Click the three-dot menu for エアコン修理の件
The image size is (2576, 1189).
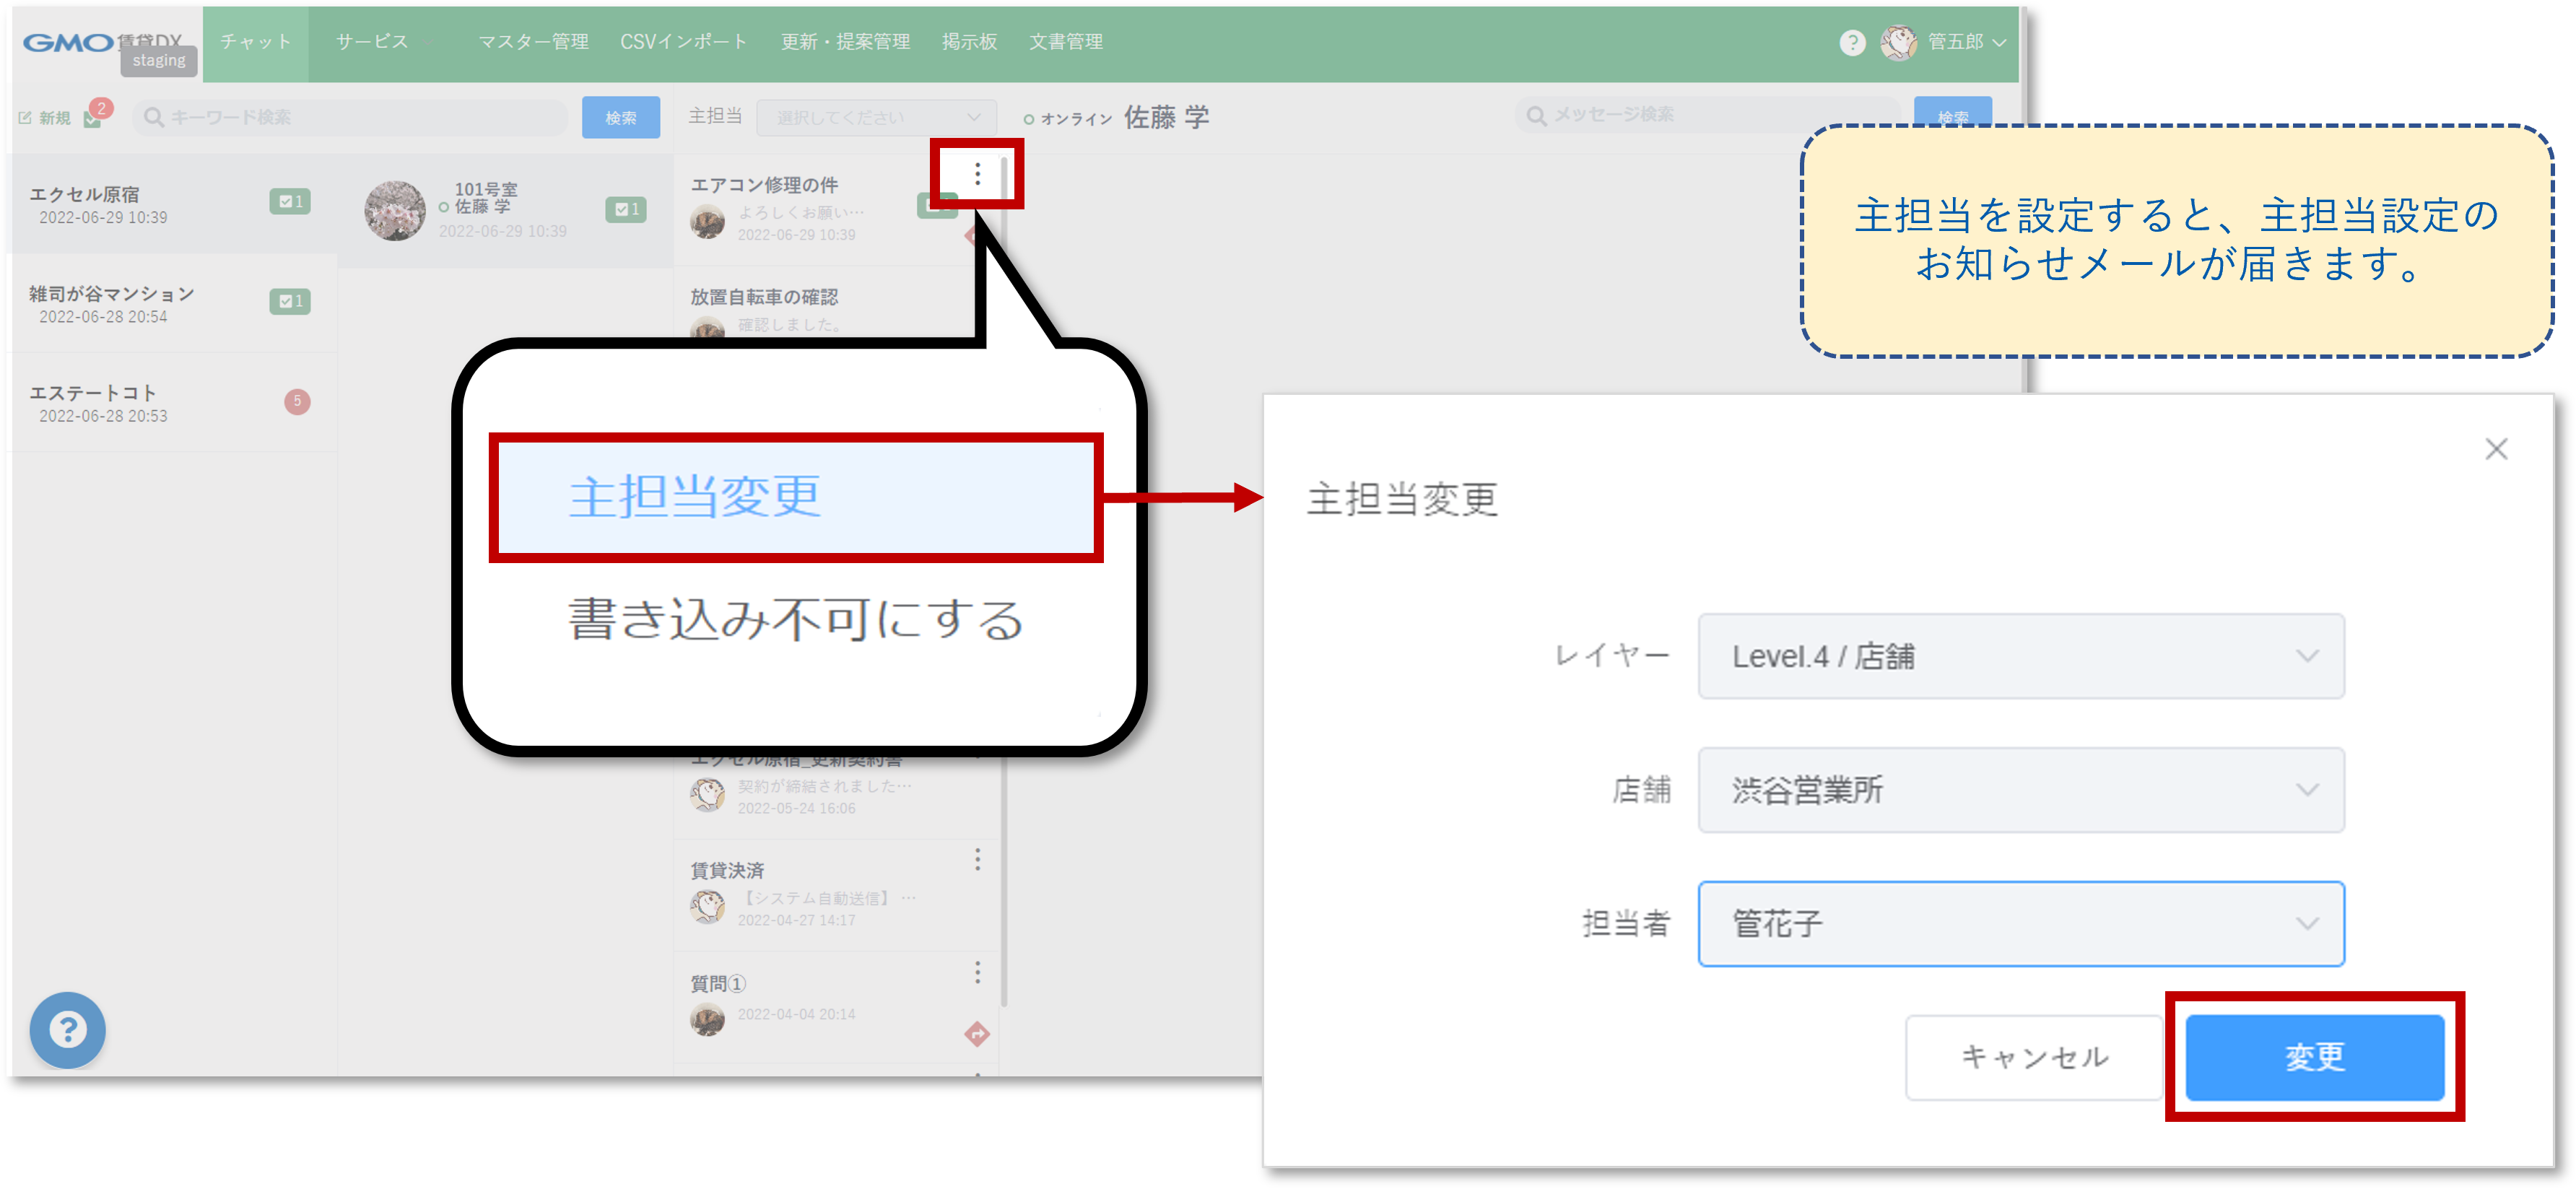[x=977, y=174]
